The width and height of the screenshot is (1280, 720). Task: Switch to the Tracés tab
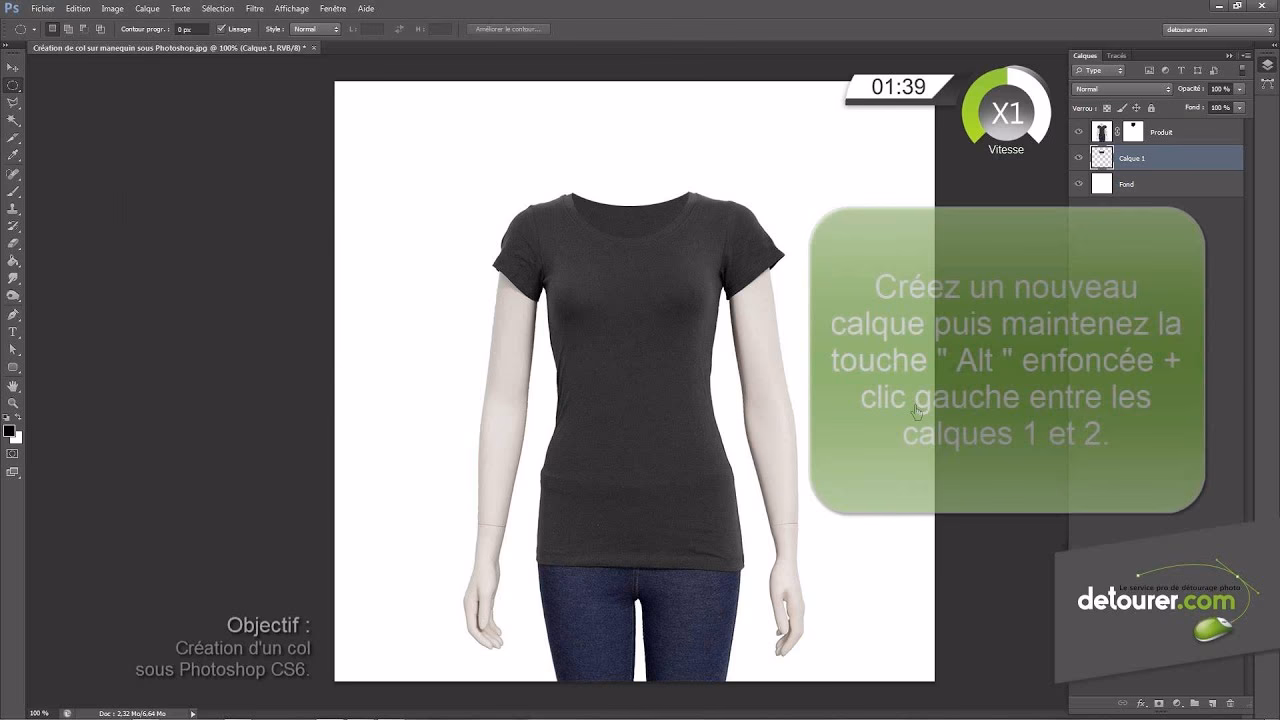pos(1116,56)
